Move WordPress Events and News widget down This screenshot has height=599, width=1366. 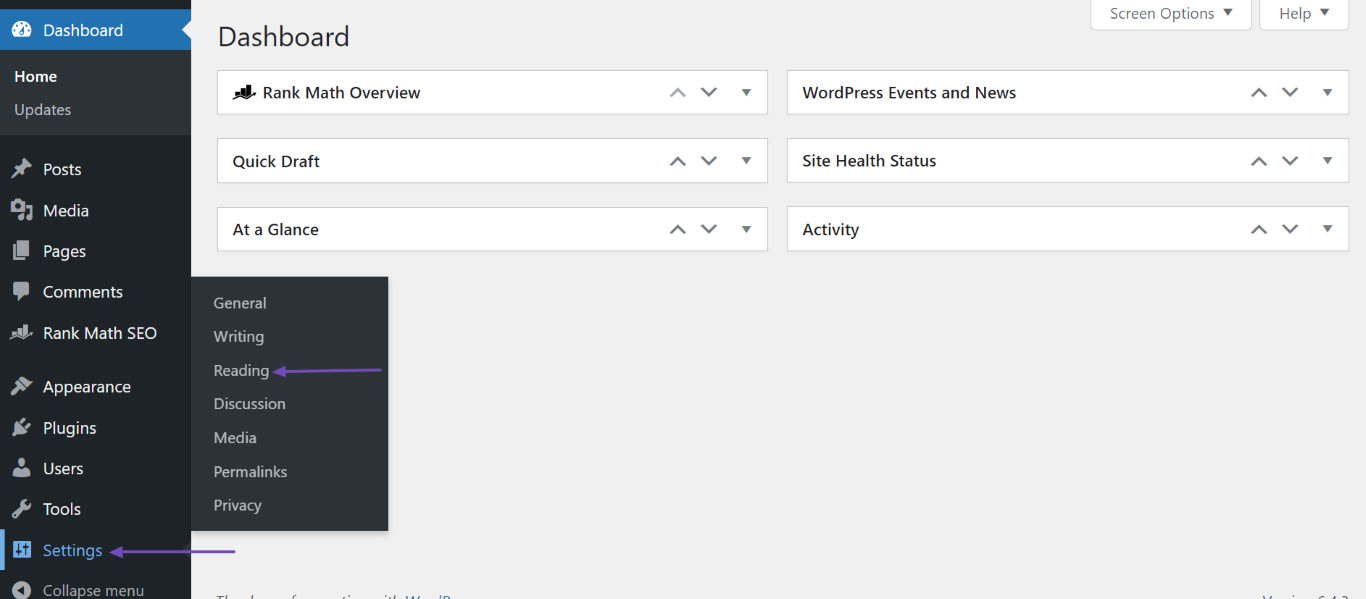coord(1290,92)
